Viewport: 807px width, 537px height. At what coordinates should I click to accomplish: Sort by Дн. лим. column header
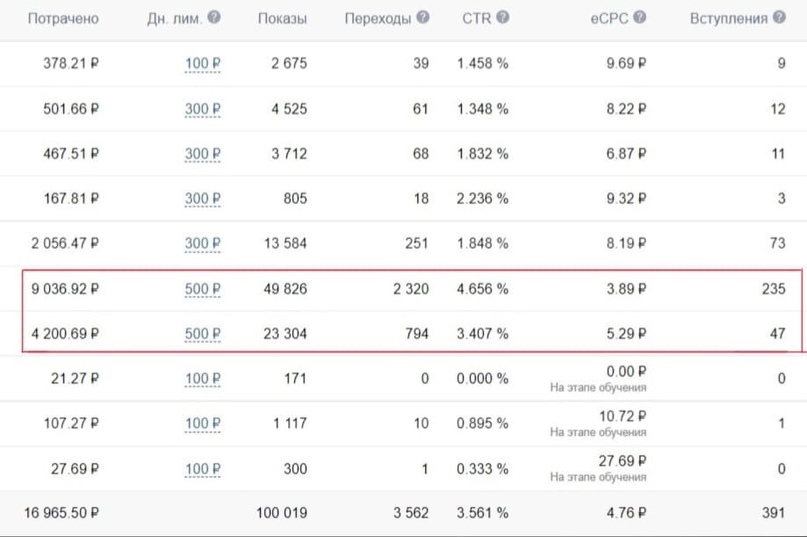tap(174, 19)
